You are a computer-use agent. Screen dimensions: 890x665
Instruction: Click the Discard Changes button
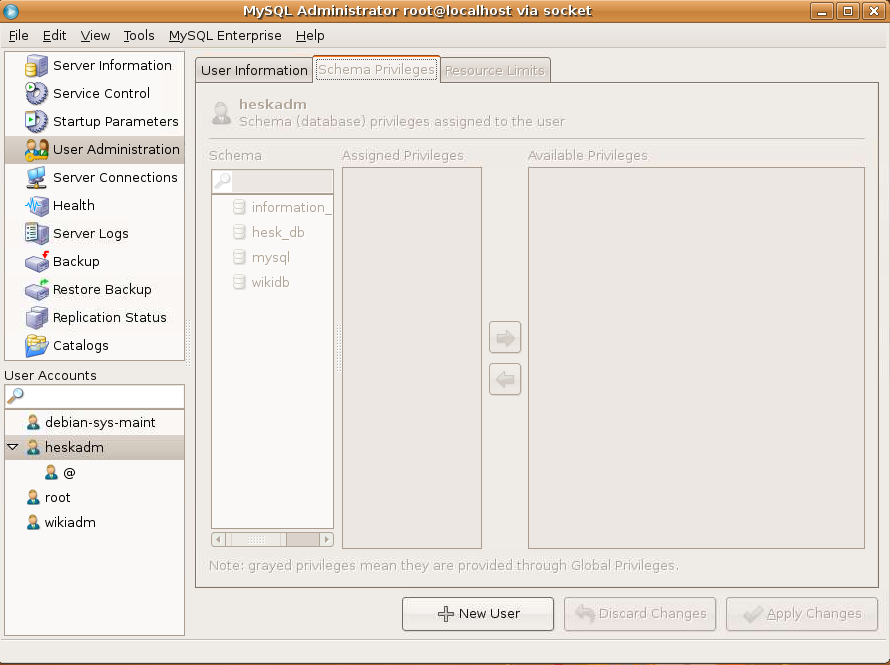pyautogui.click(x=640, y=613)
